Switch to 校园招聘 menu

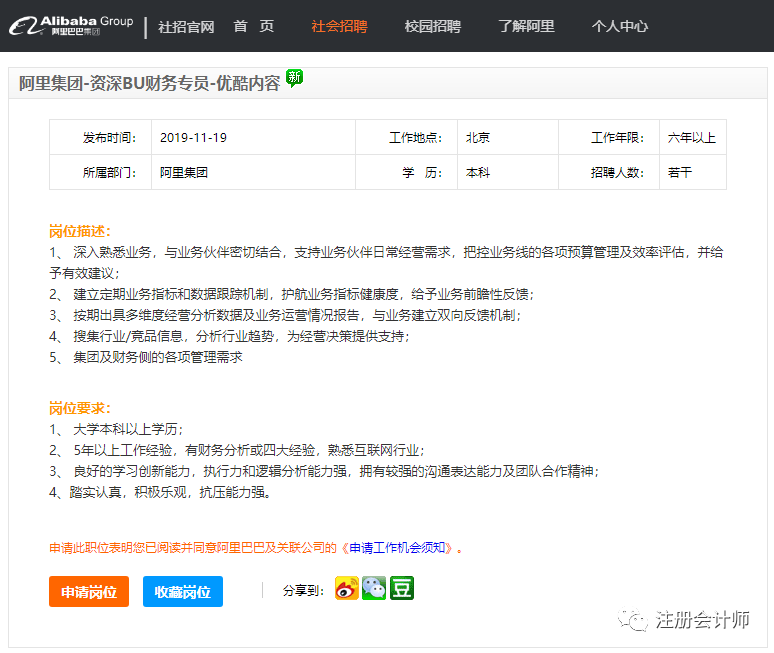coord(433,26)
